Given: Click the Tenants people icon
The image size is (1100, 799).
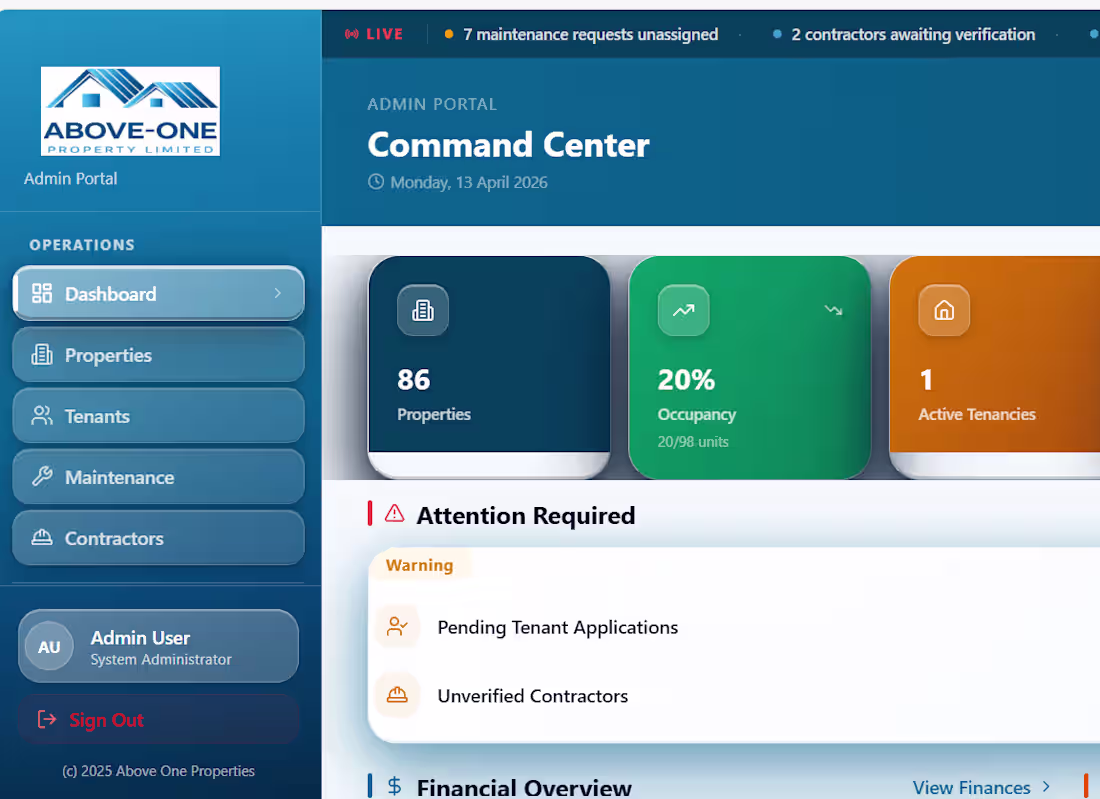Looking at the screenshot, I should click(x=42, y=416).
